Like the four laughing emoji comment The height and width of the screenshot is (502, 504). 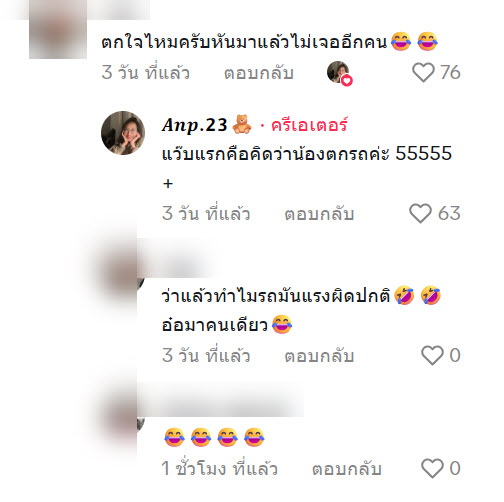click(x=432, y=468)
